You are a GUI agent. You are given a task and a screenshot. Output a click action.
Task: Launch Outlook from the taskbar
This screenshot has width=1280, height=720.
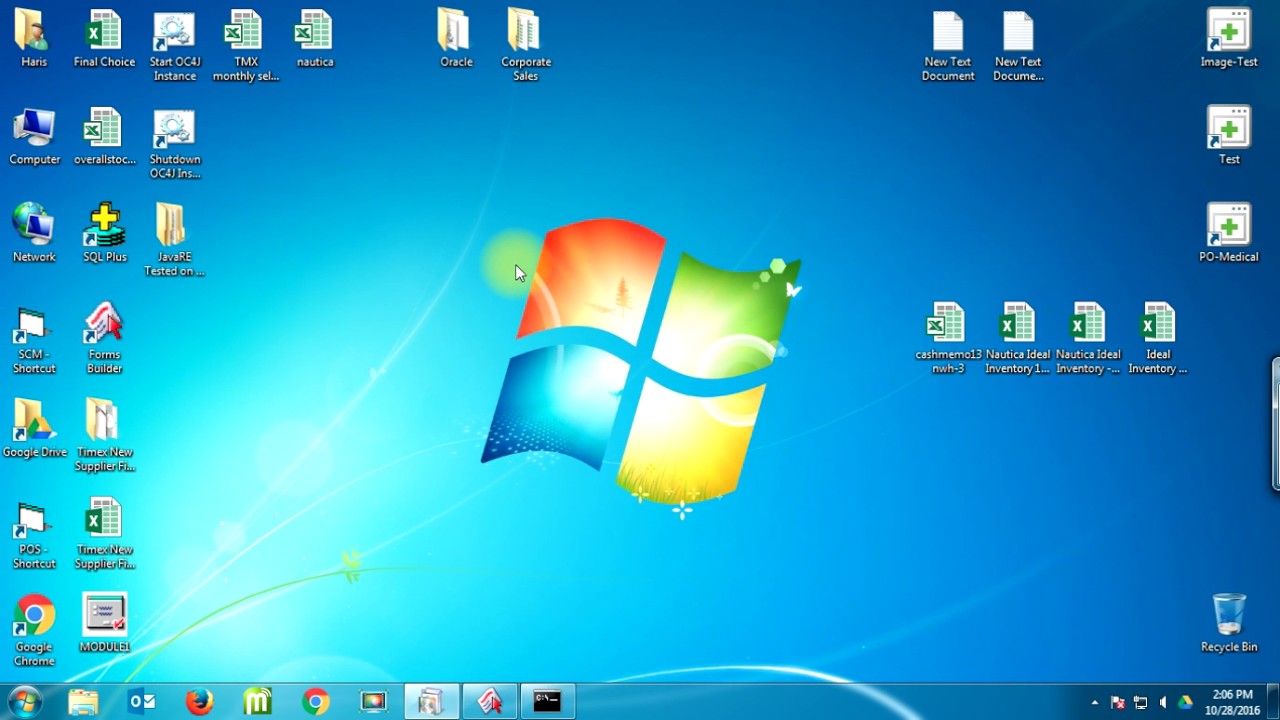tap(142, 702)
